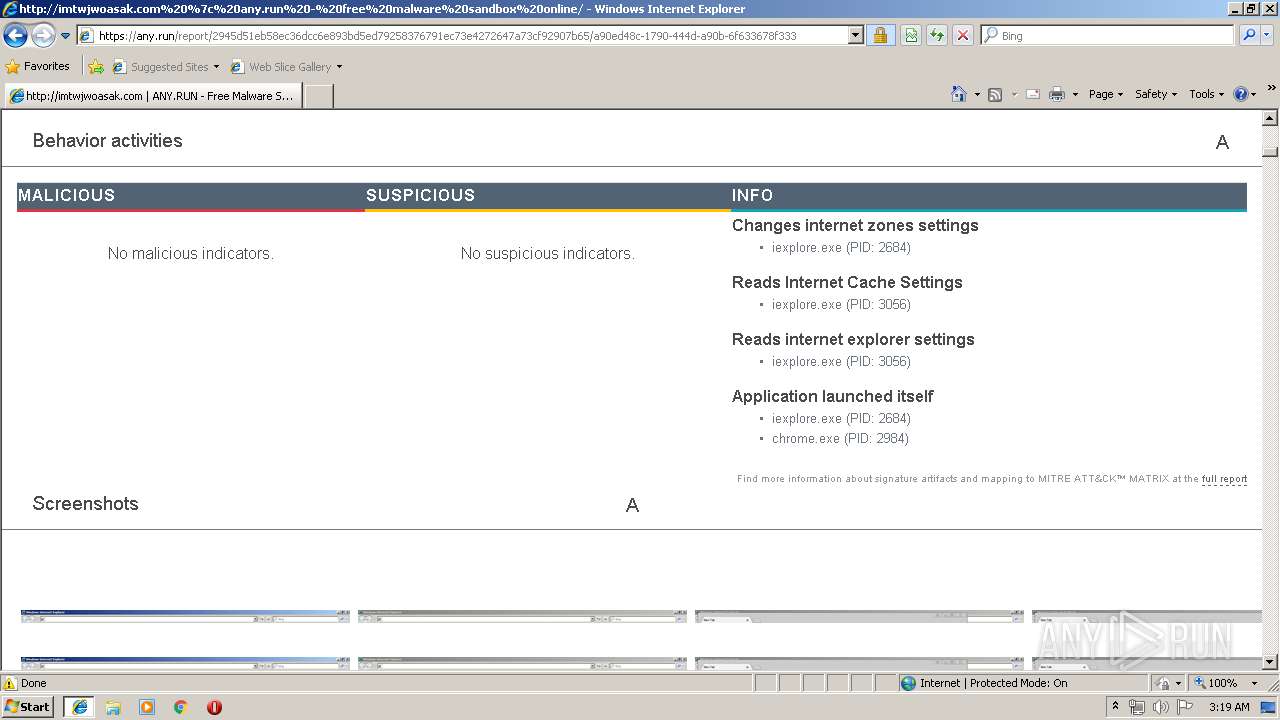
Task: Run search with the magnifier button
Action: [x=1248, y=36]
